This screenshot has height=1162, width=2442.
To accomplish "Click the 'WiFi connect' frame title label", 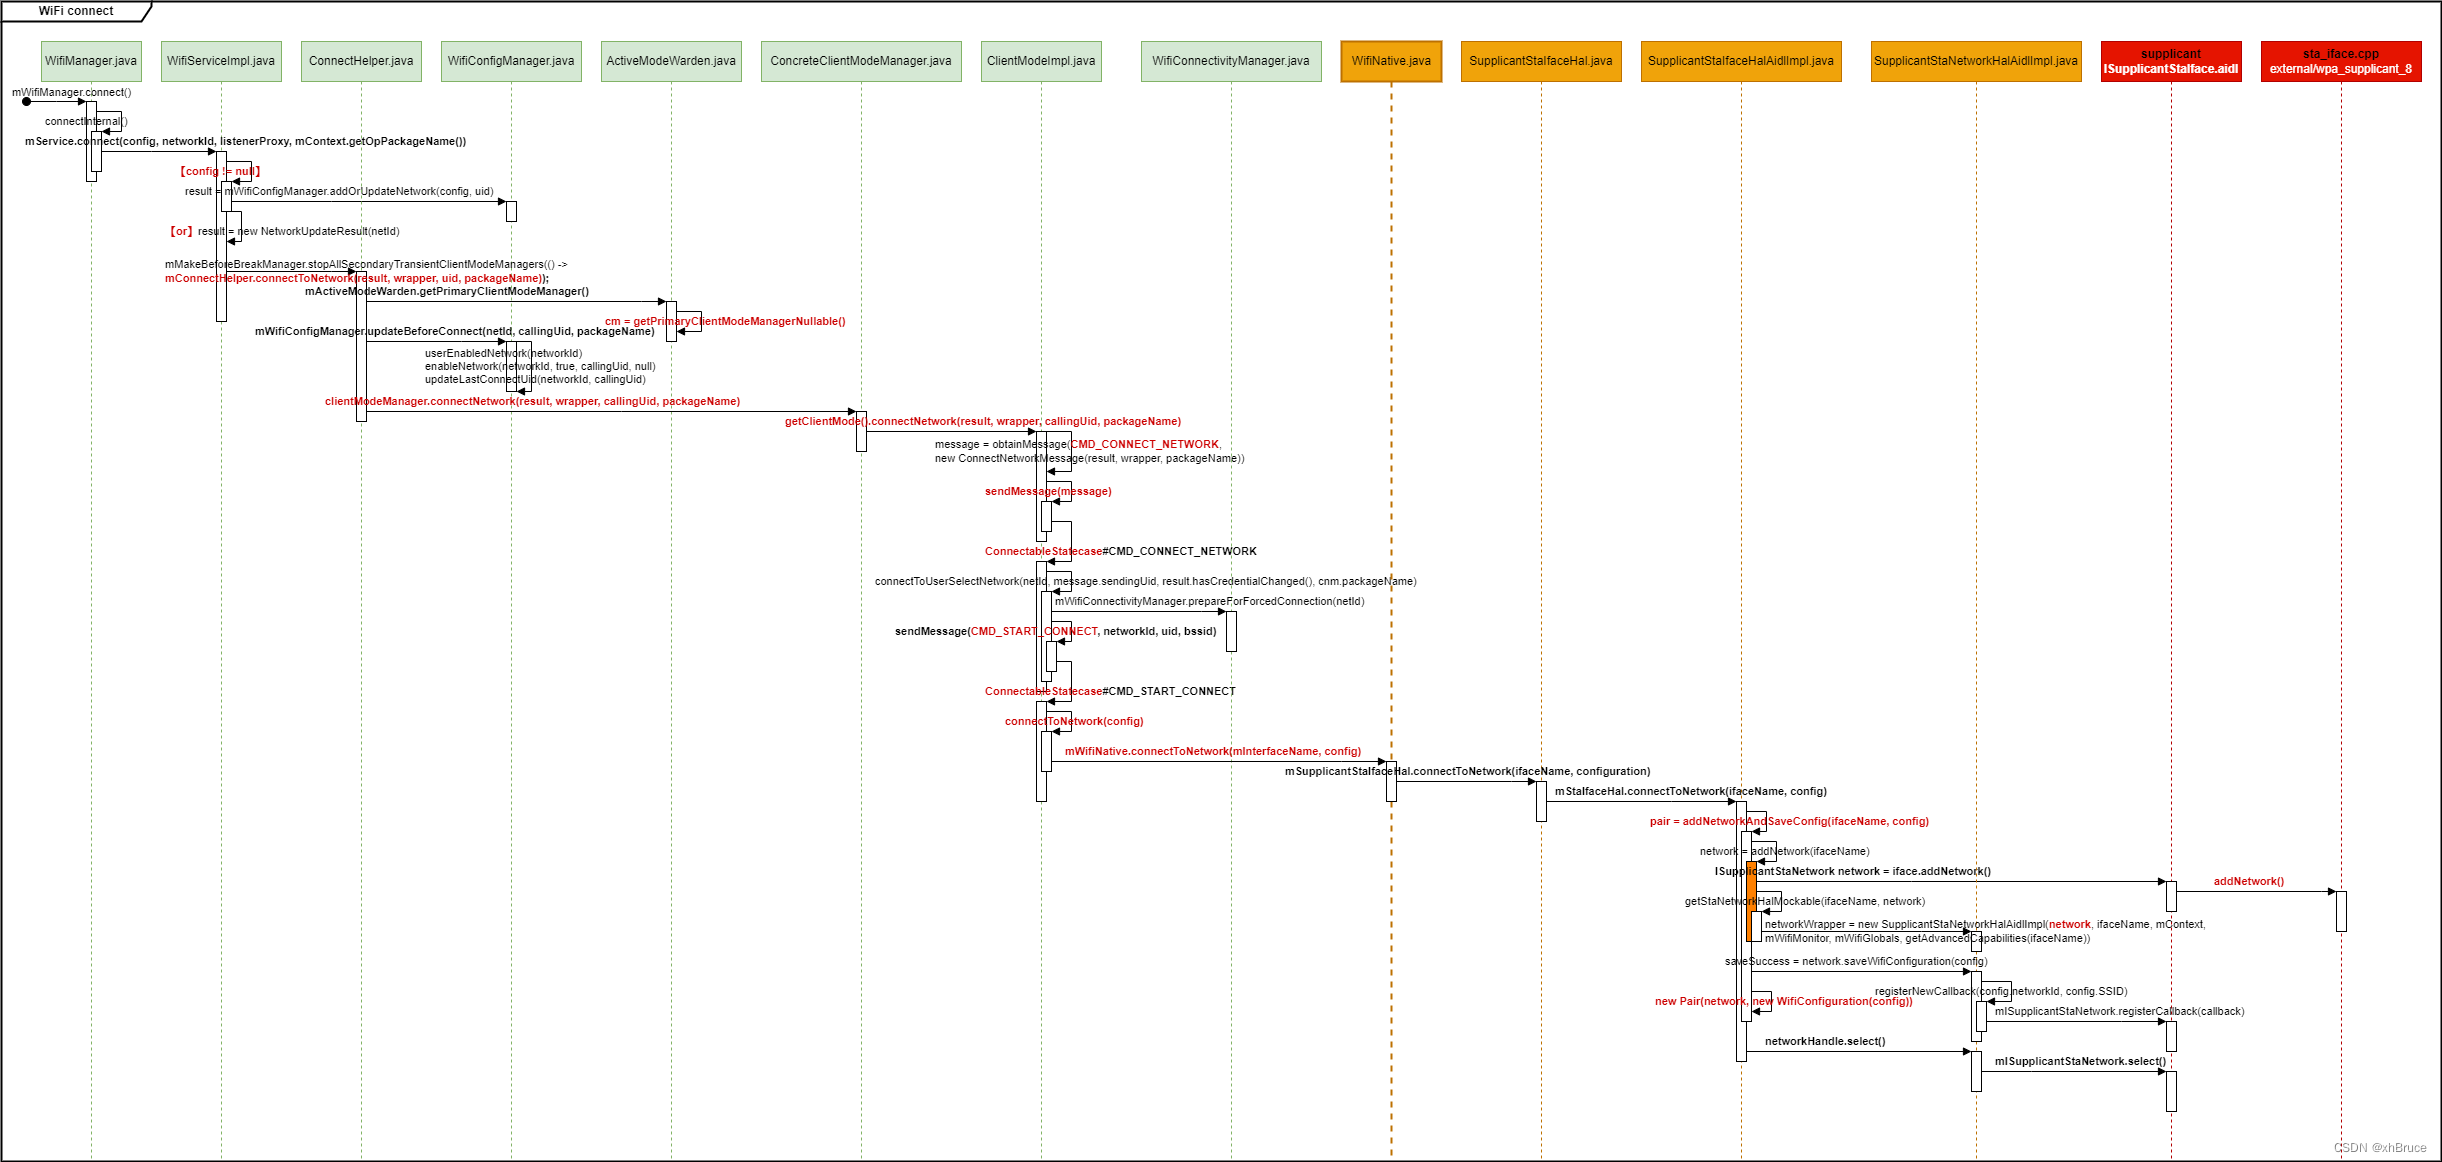I will (76, 11).
